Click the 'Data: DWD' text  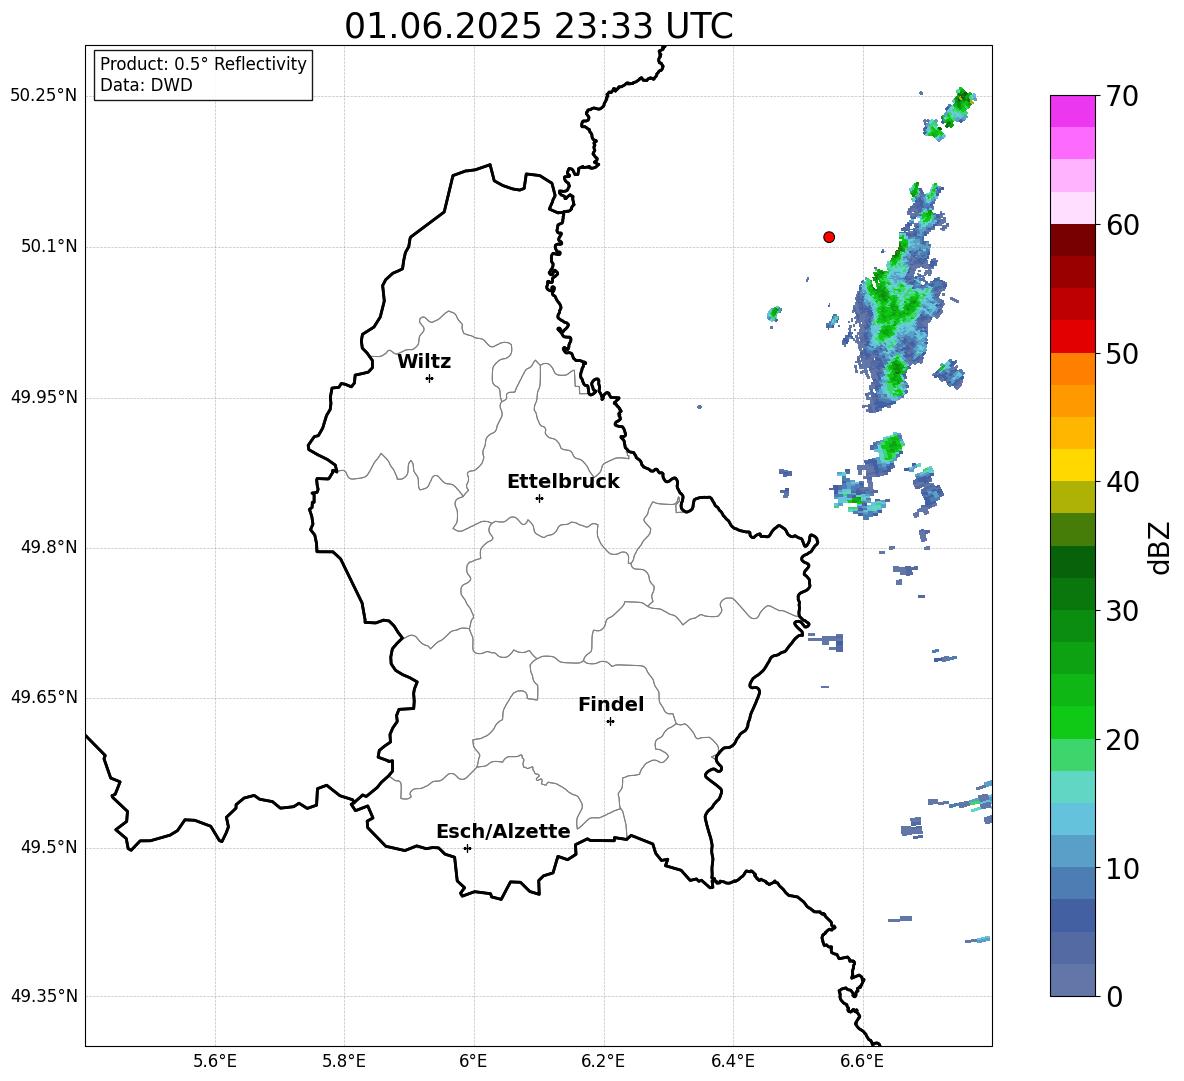pyautogui.click(x=146, y=85)
